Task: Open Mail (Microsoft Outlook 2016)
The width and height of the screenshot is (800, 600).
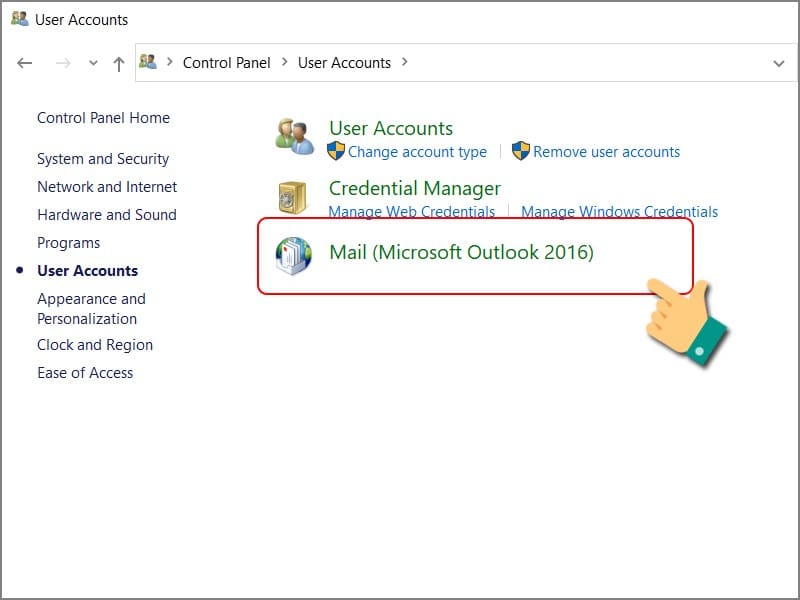Action: pos(461,252)
